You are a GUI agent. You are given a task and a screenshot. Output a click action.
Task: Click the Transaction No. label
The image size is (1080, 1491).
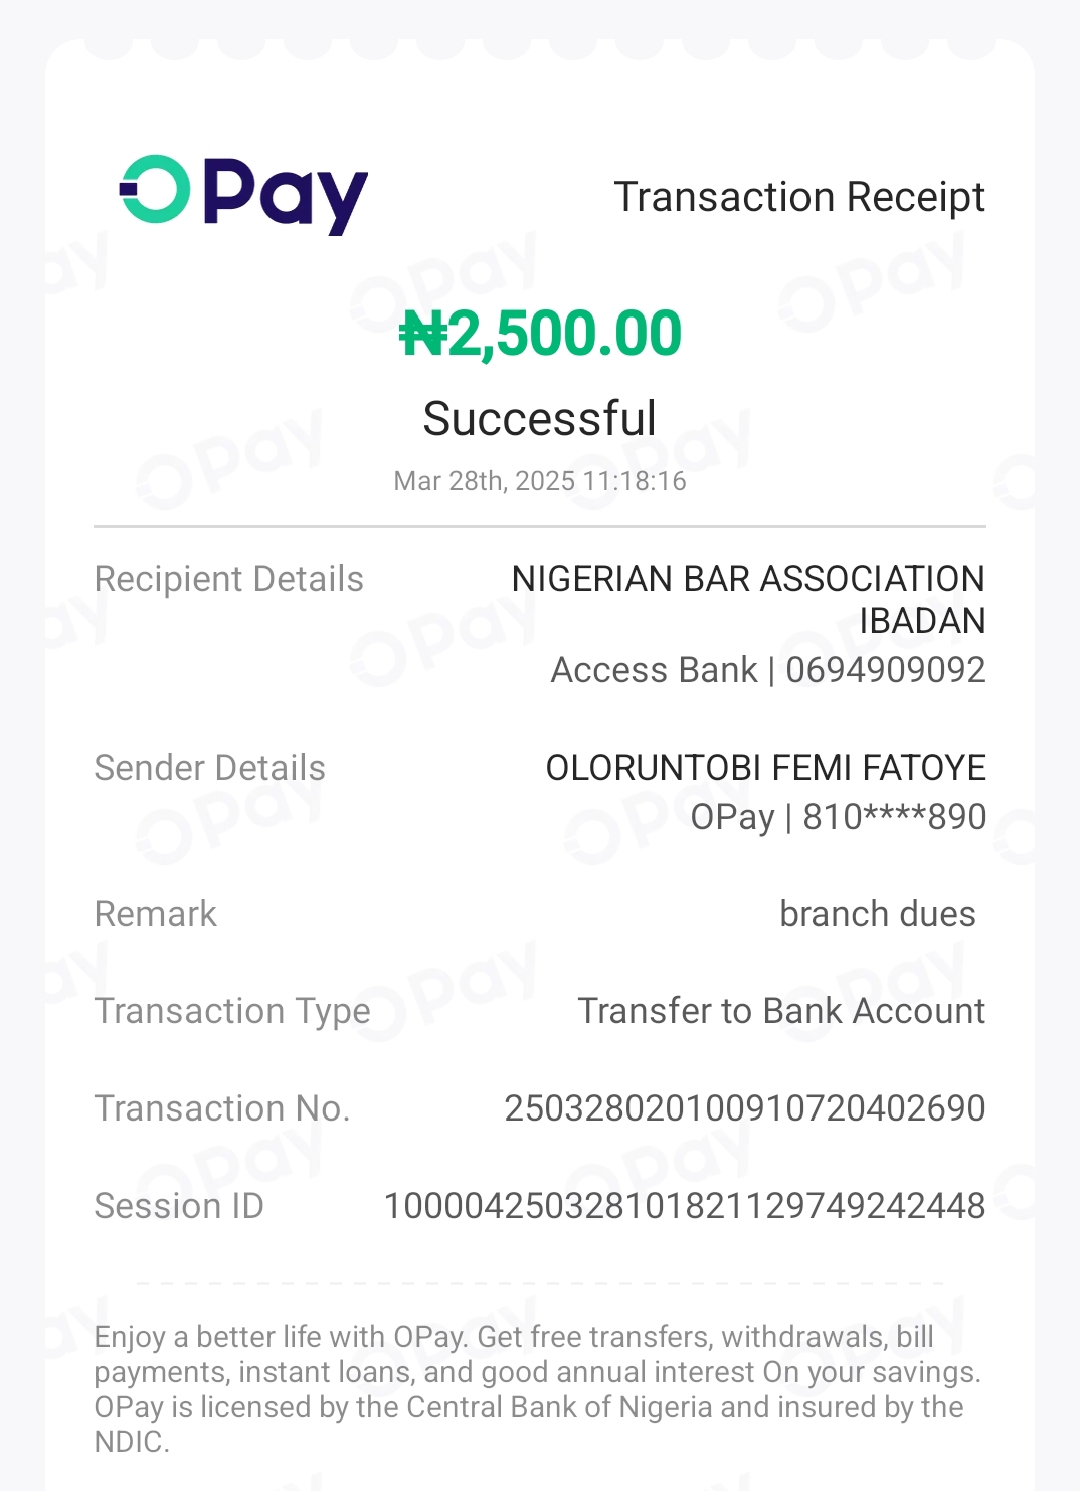pos(223,1108)
